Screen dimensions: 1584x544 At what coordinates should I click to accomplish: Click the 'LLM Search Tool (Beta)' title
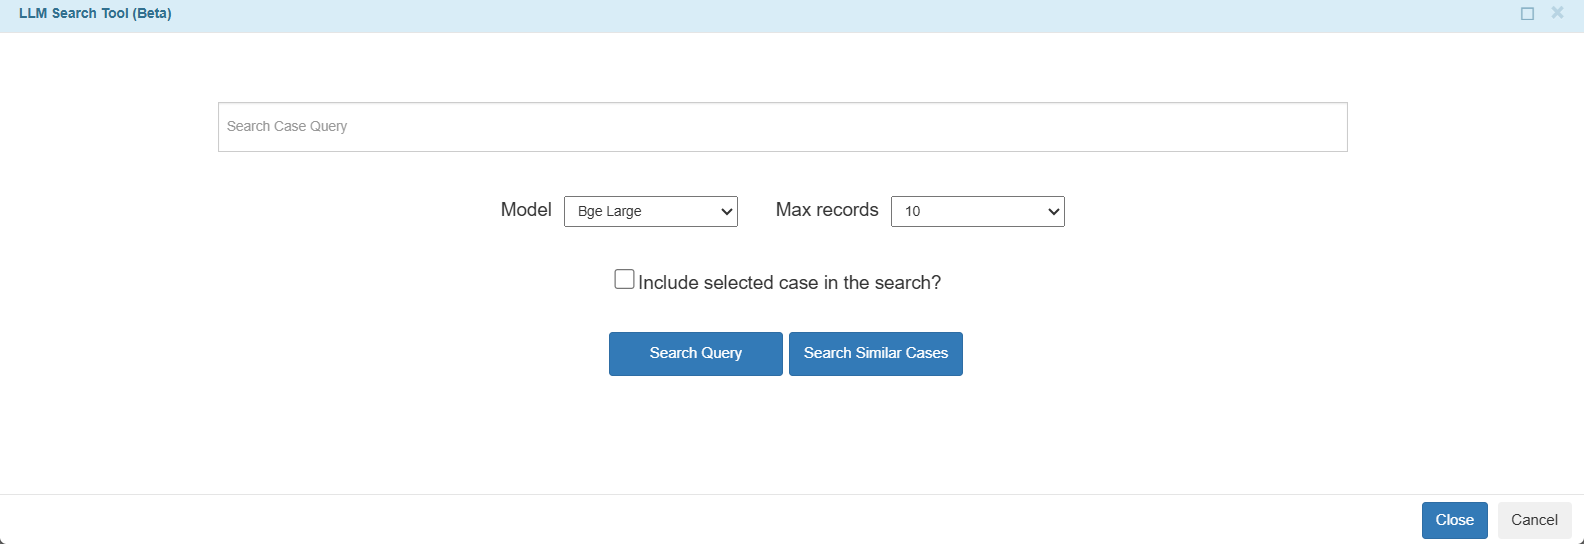coord(95,14)
